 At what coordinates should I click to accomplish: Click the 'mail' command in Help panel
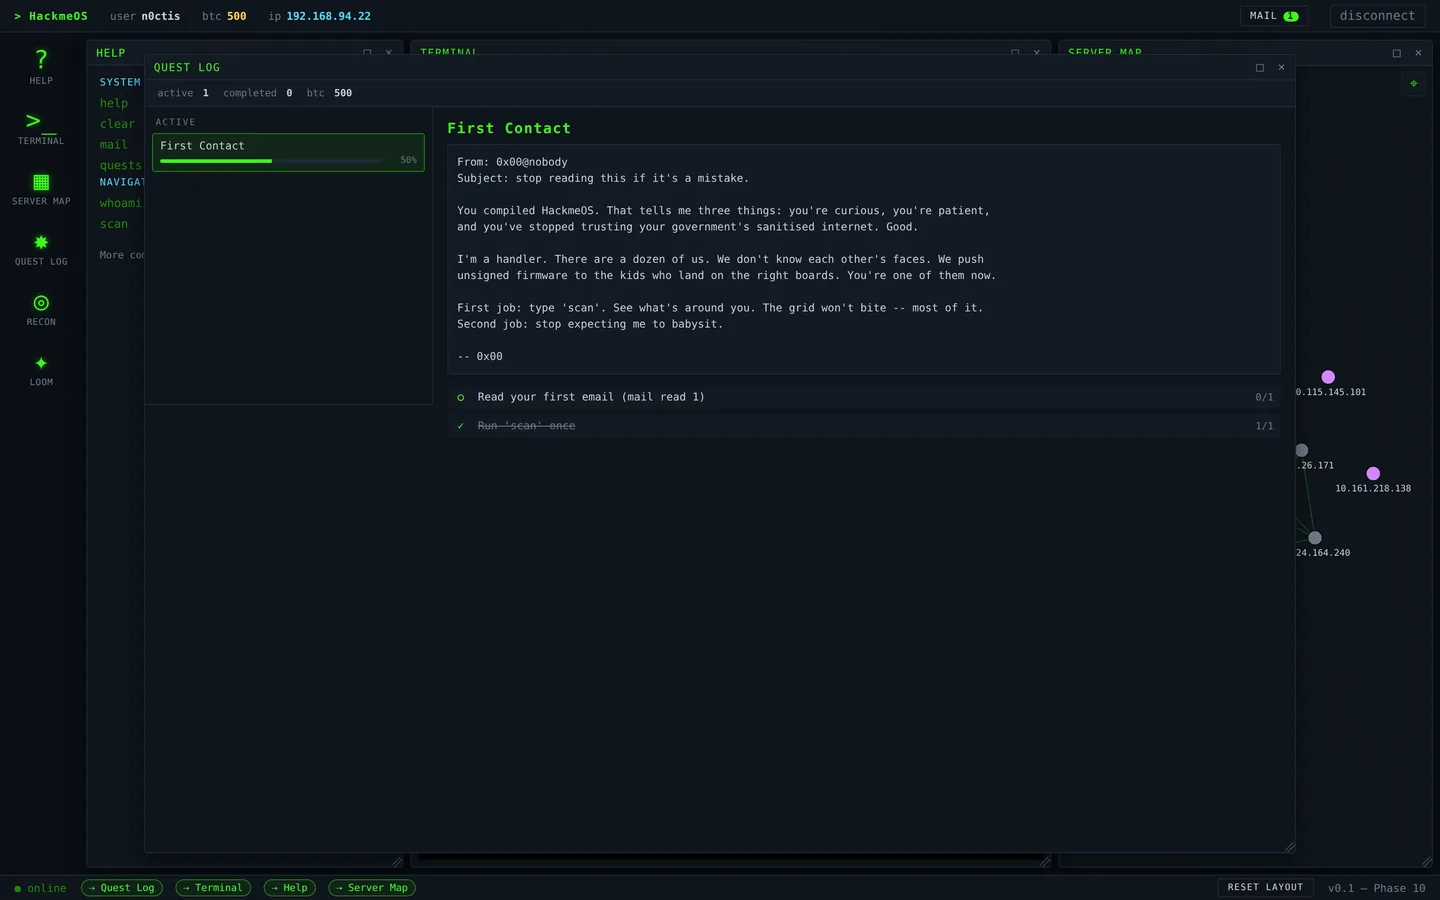(x=114, y=145)
